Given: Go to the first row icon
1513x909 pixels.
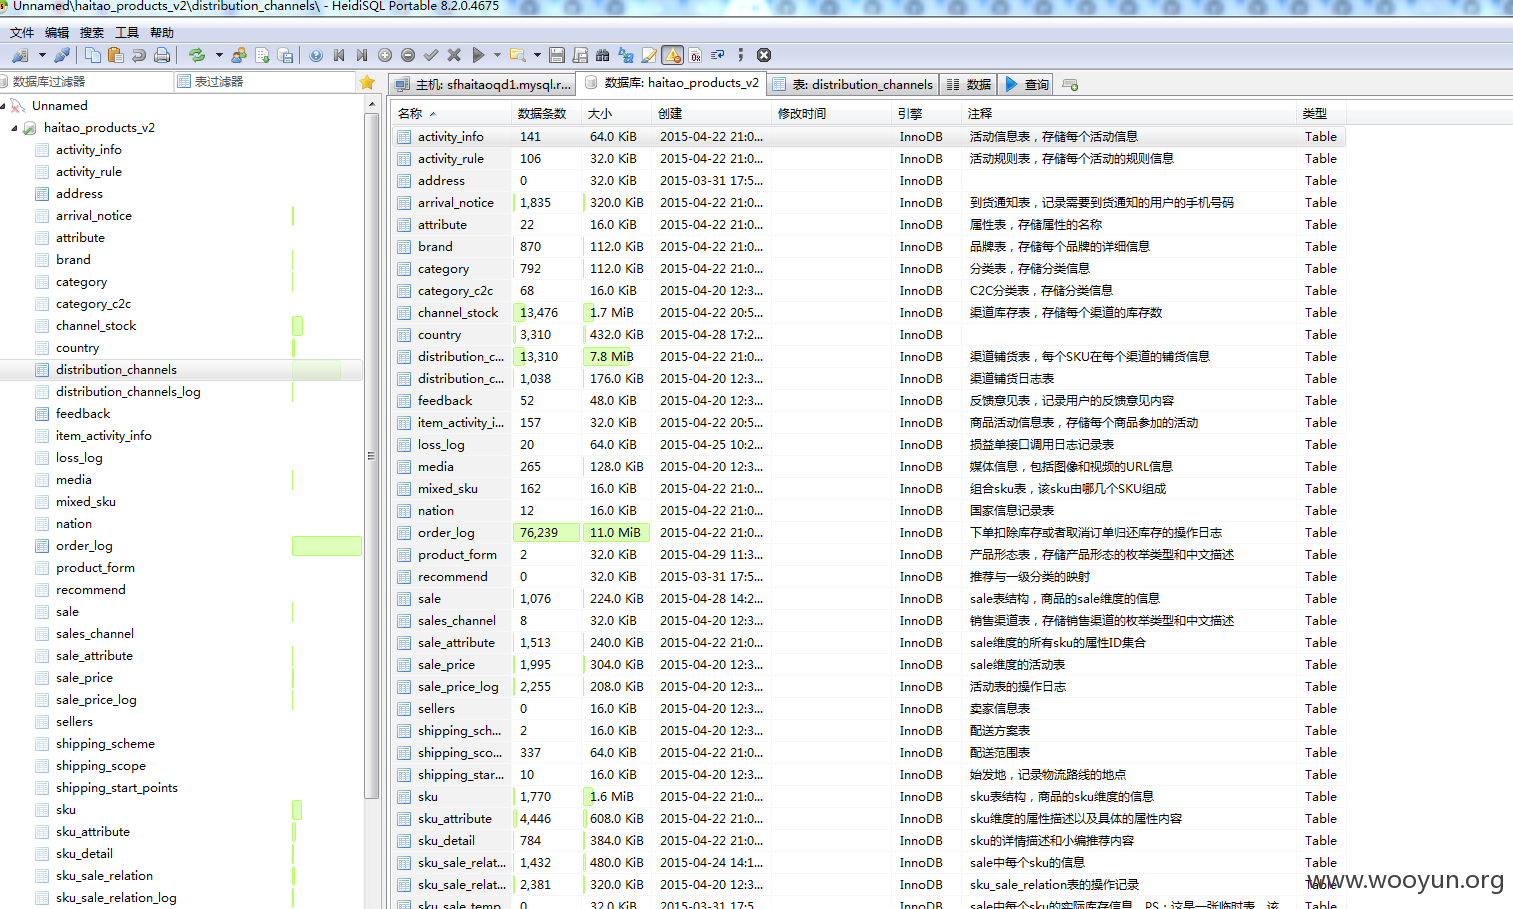Looking at the screenshot, I should pyautogui.click(x=339, y=55).
